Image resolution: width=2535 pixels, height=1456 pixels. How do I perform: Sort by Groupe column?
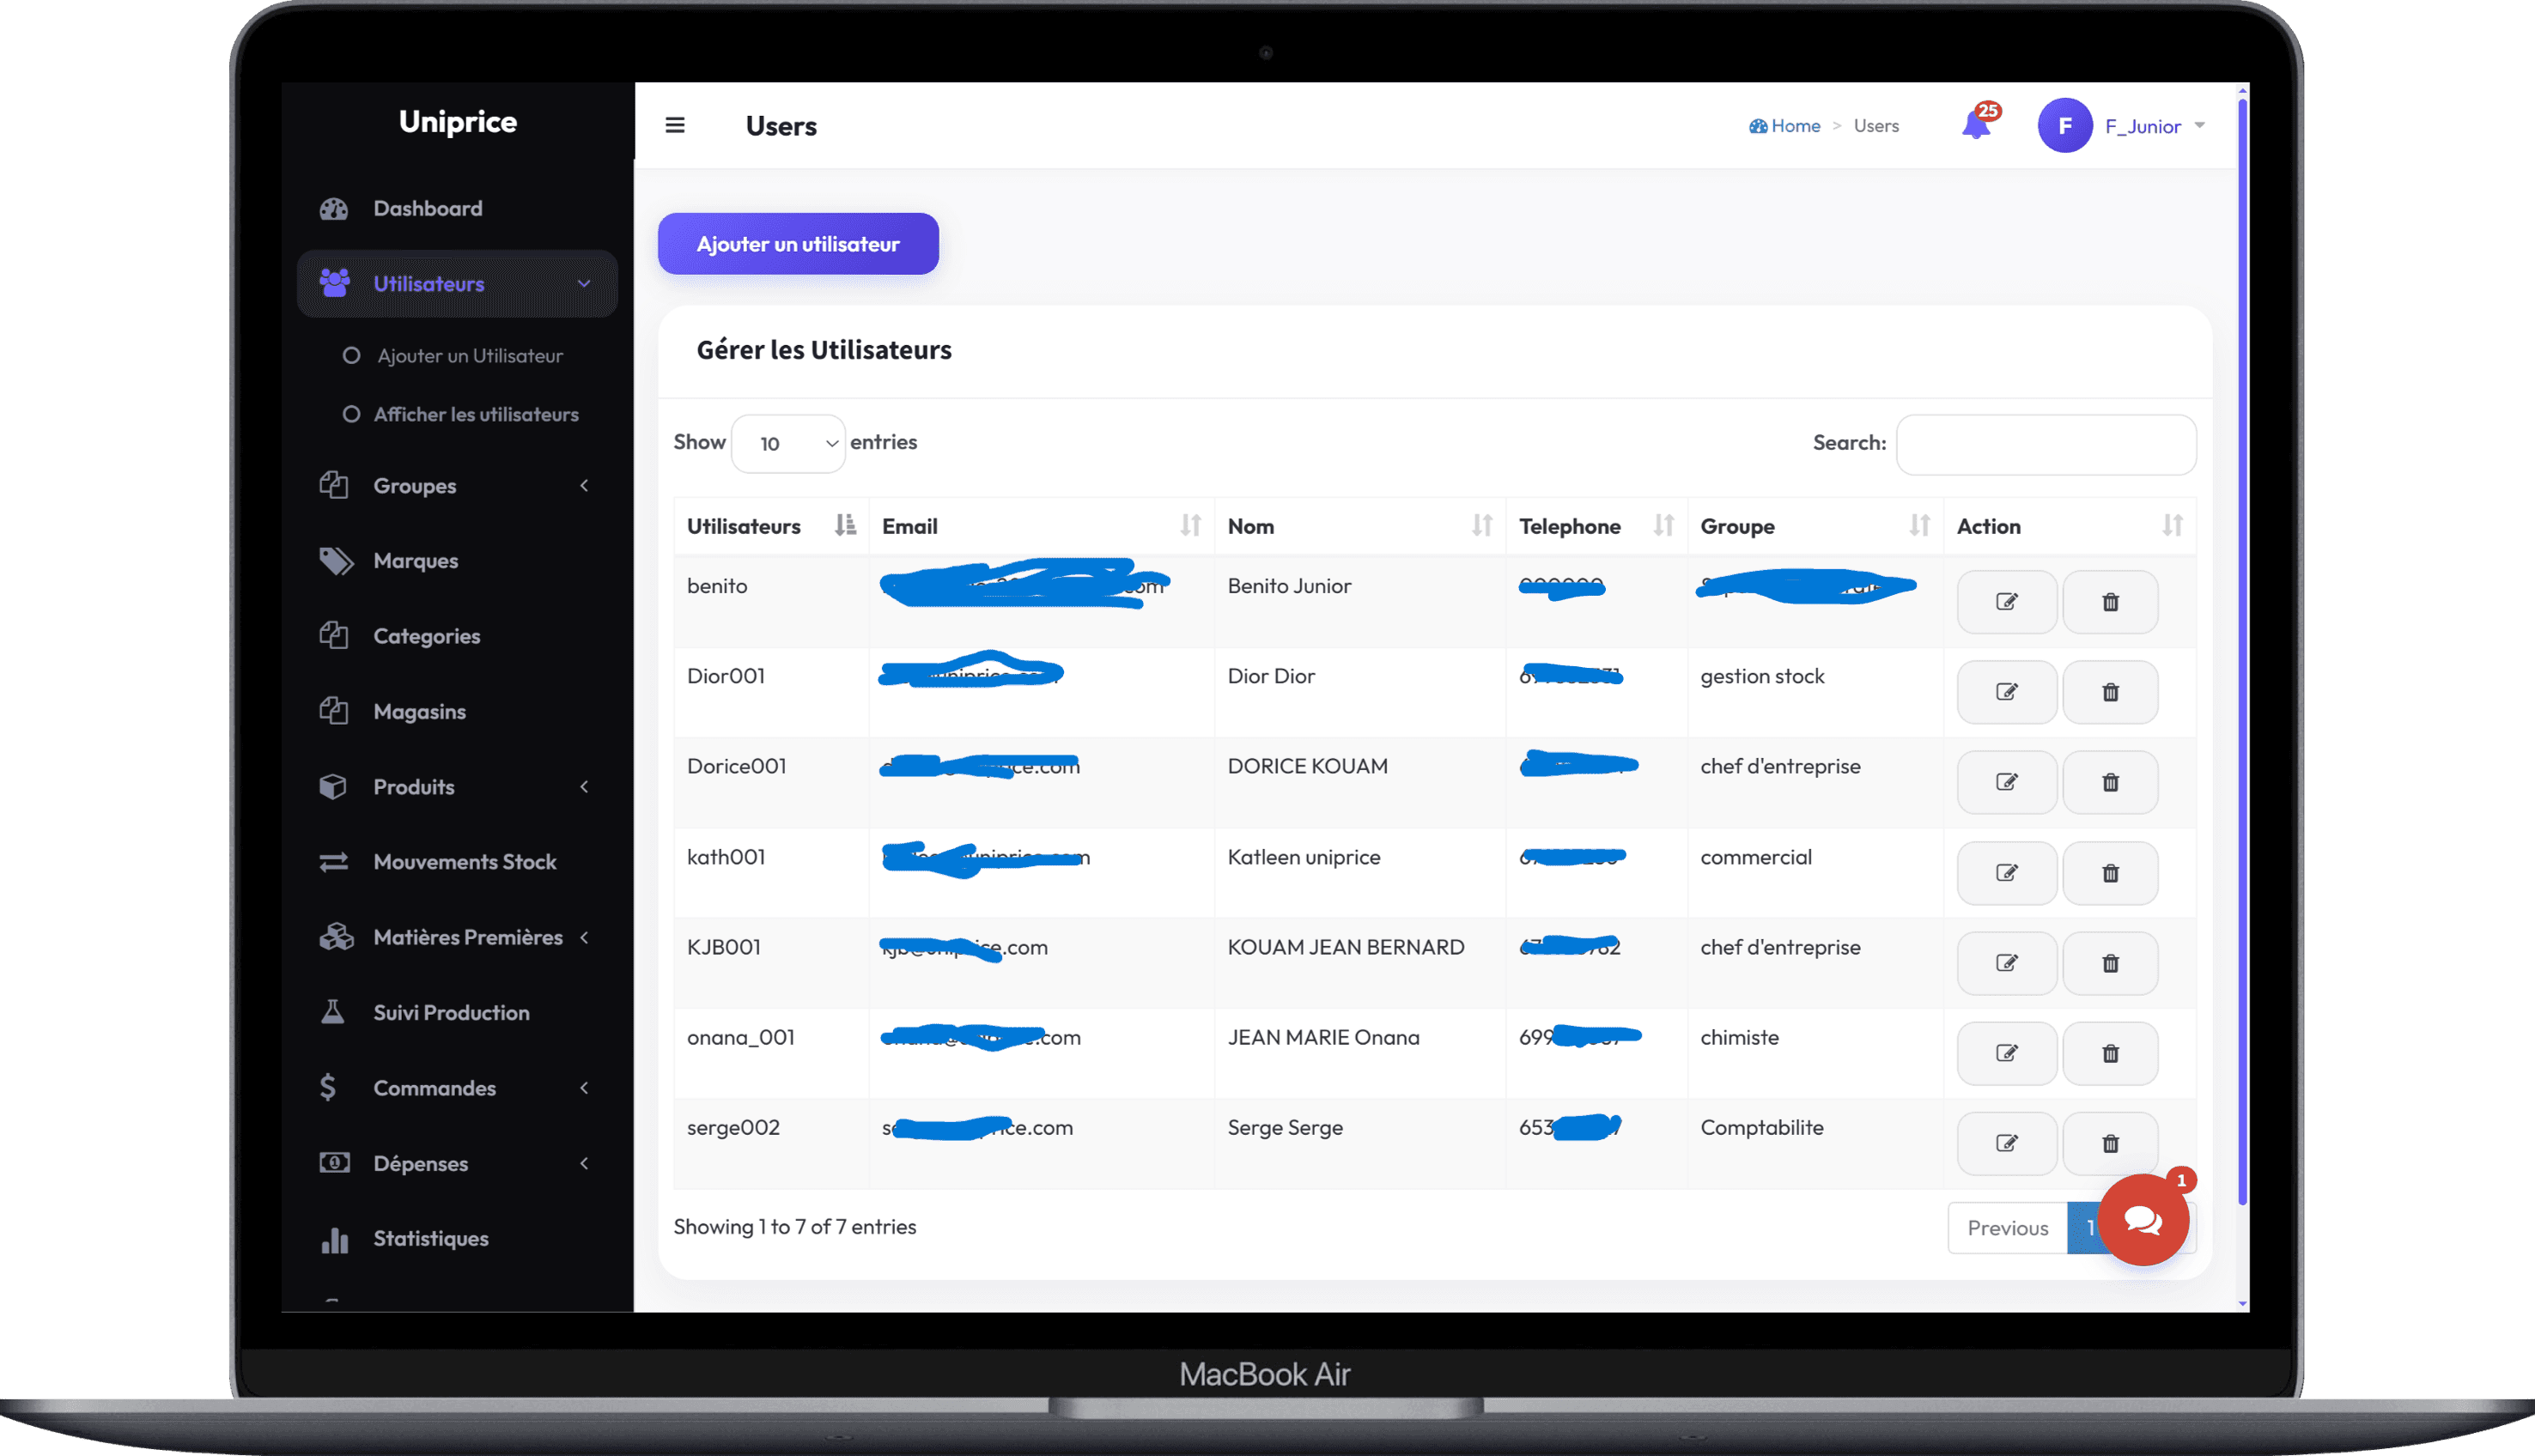[x=1815, y=526]
